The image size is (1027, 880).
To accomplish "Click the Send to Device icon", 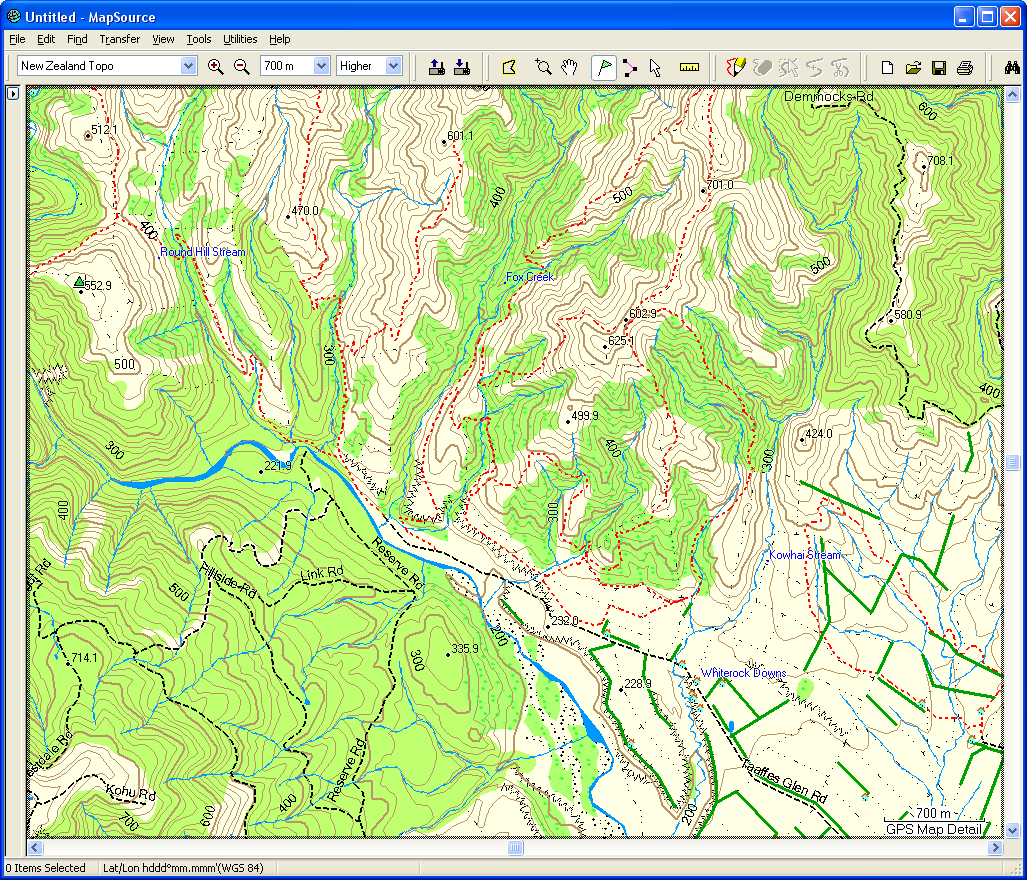I will 437,67.
